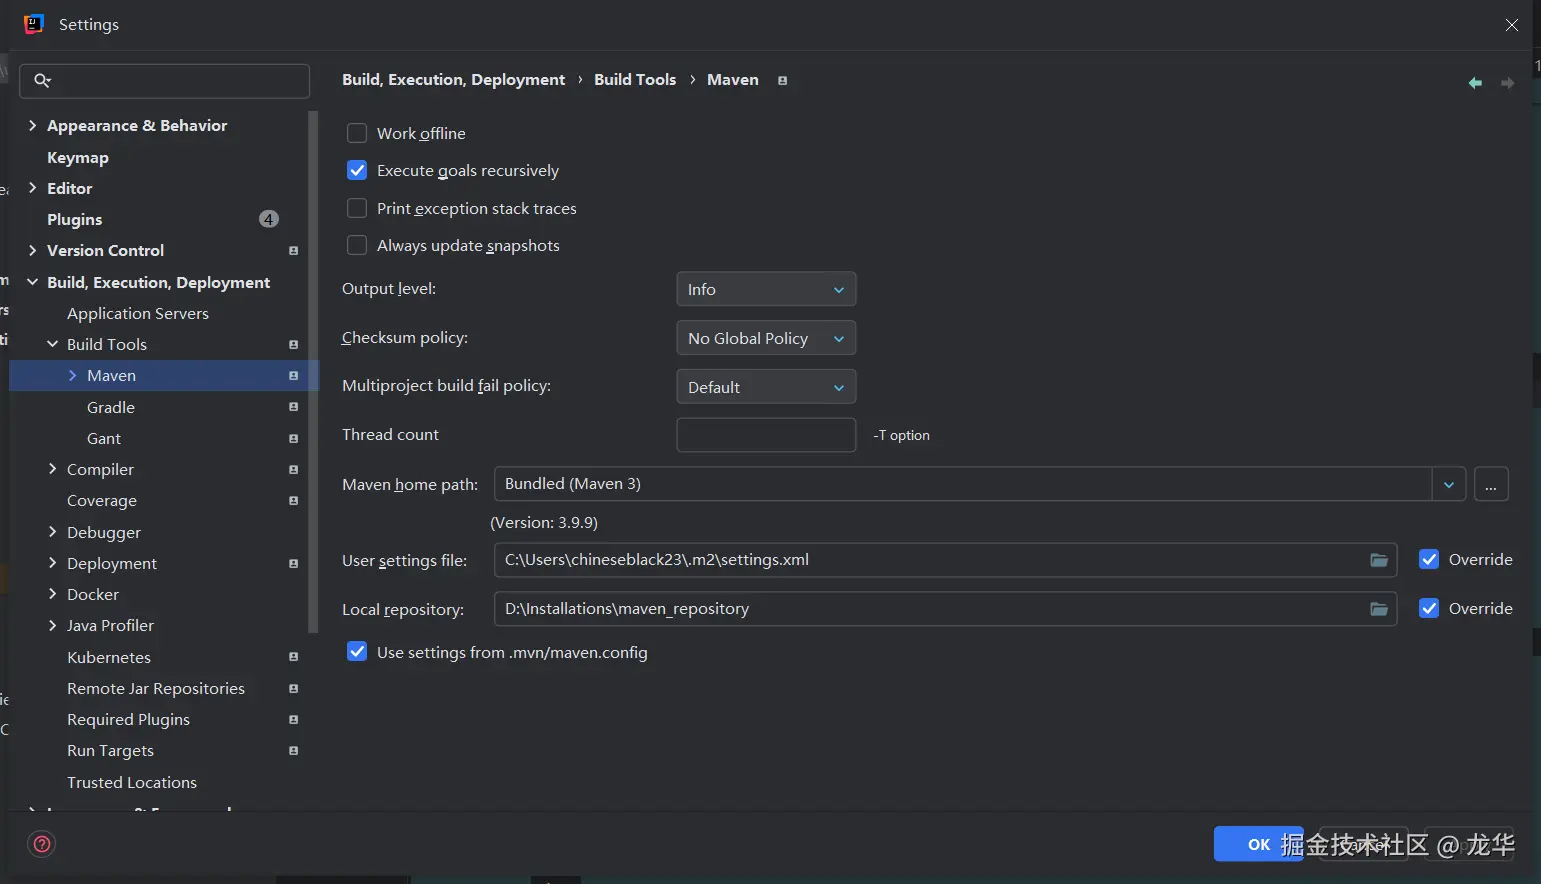Click the search magnifier icon in settings
The image size is (1541, 884).
pyautogui.click(x=42, y=81)
